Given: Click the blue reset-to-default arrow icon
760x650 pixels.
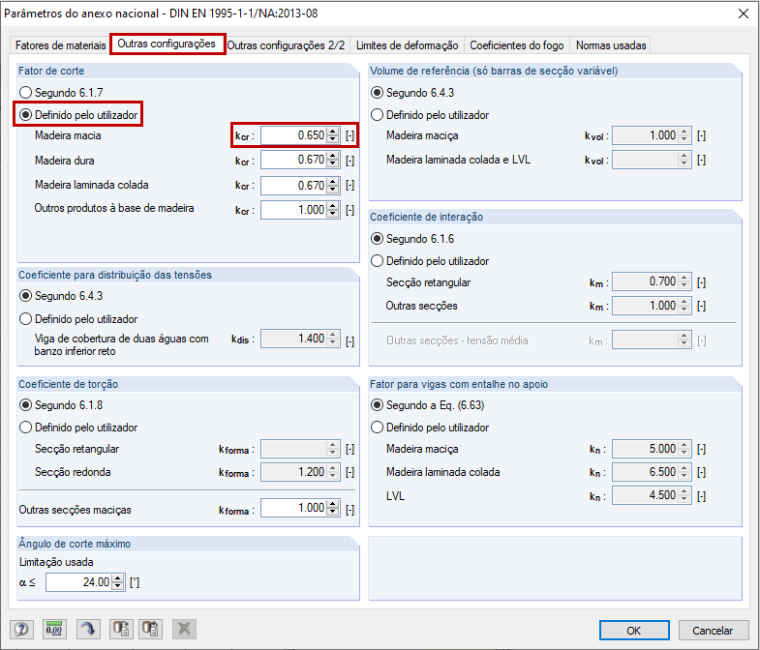Looking at the screenshot, I should (x=88, y=629).
